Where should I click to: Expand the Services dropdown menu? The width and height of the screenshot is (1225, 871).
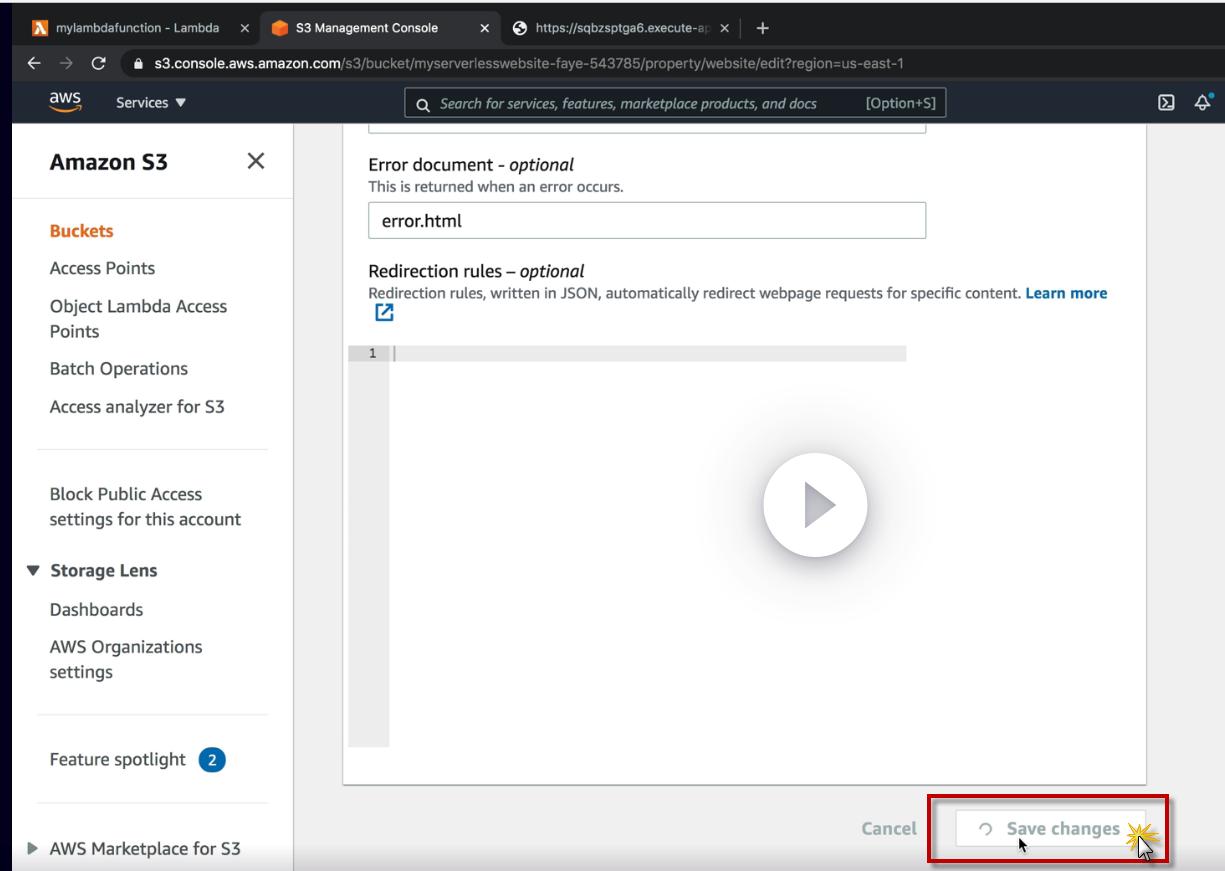tap(151, 103)
